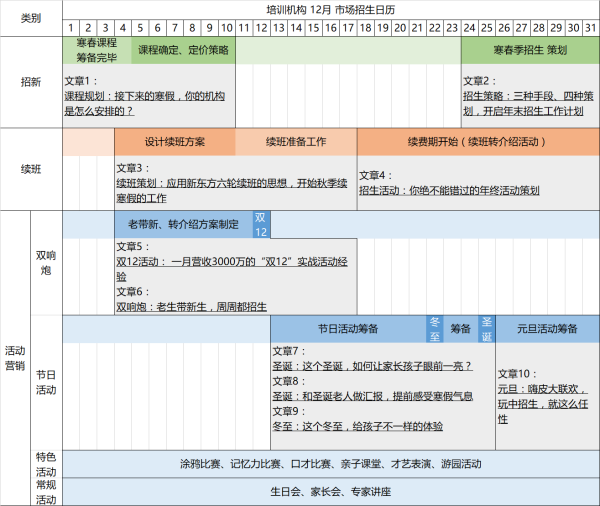
Task: Select the 招新 category cell
Action: coord(31,82)
